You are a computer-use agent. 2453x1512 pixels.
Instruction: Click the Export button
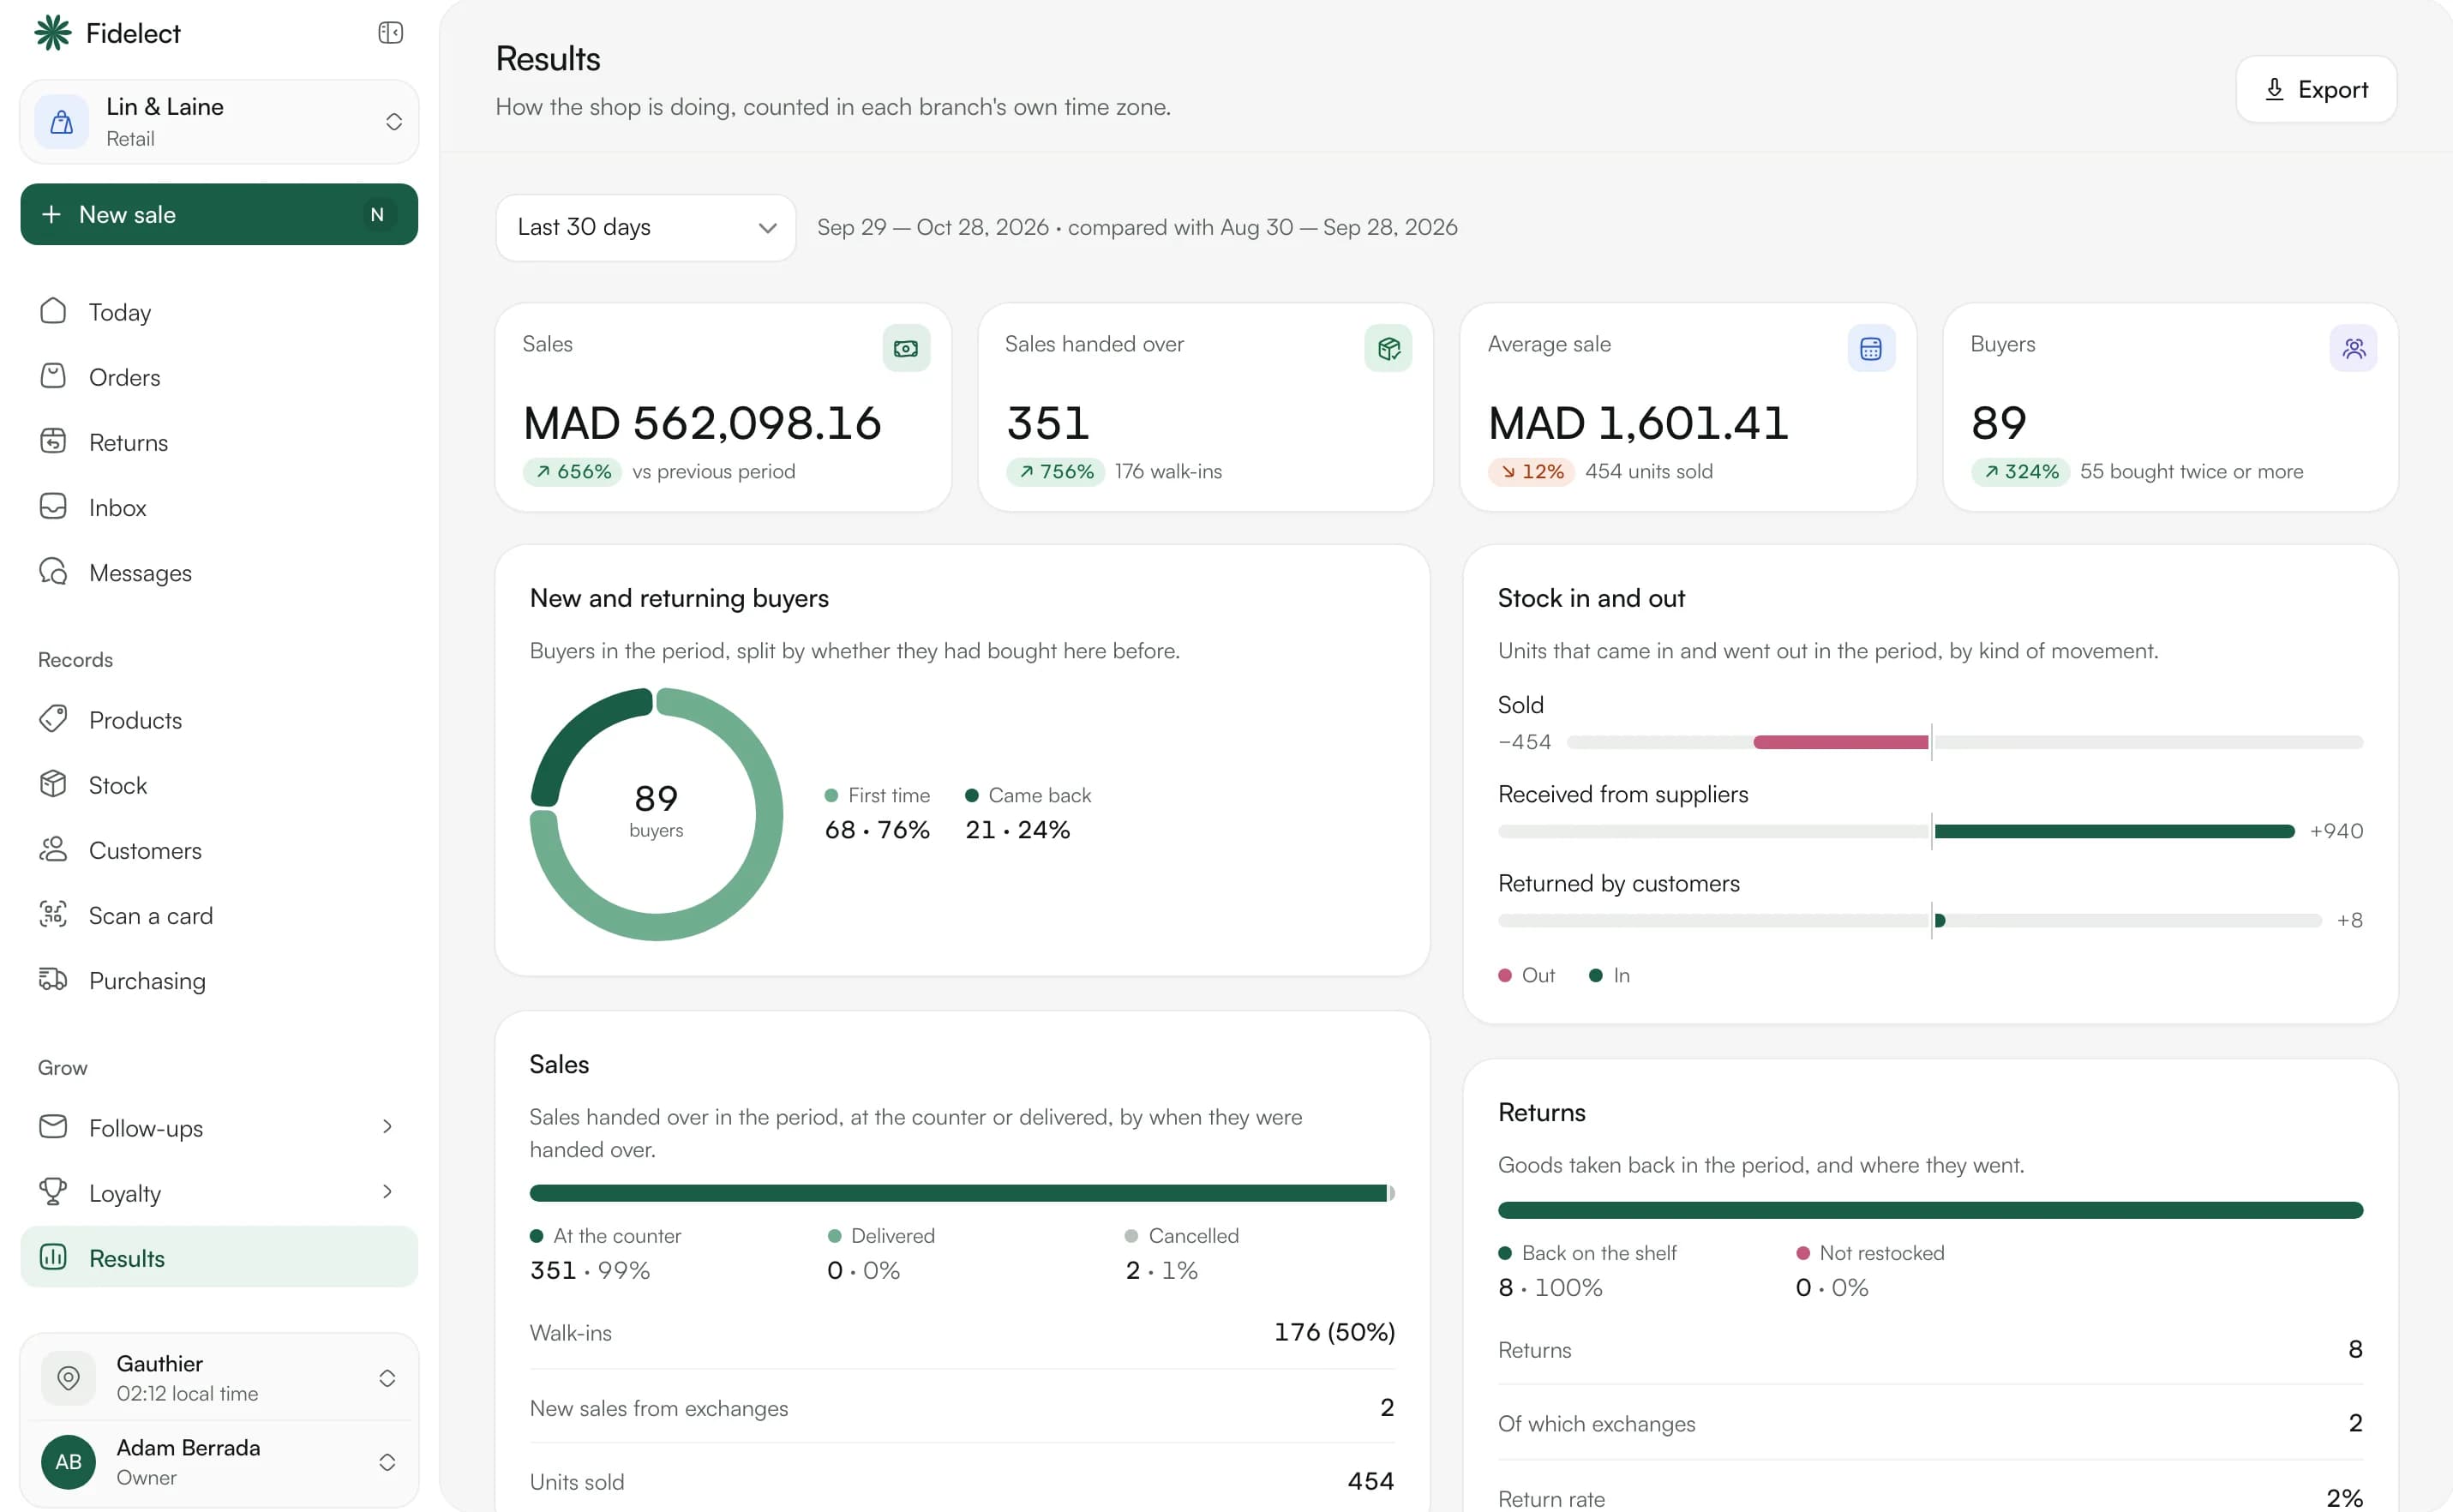point(2316,90)
